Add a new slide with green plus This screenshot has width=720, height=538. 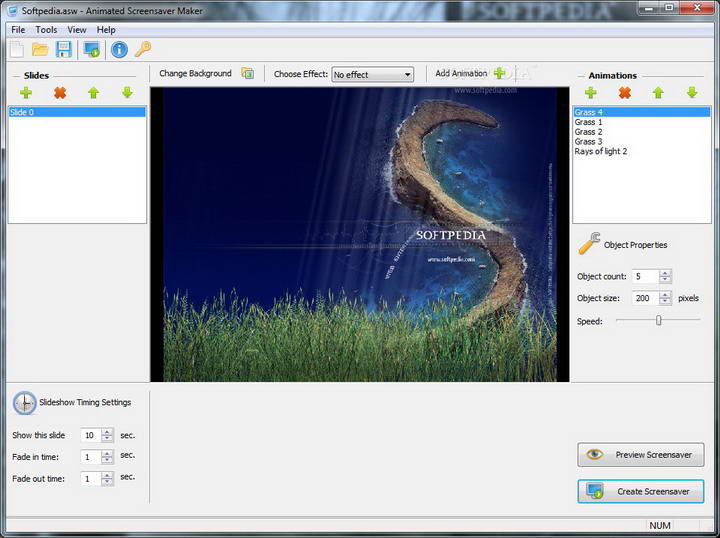pyautogui.click(x=26, y=93)
